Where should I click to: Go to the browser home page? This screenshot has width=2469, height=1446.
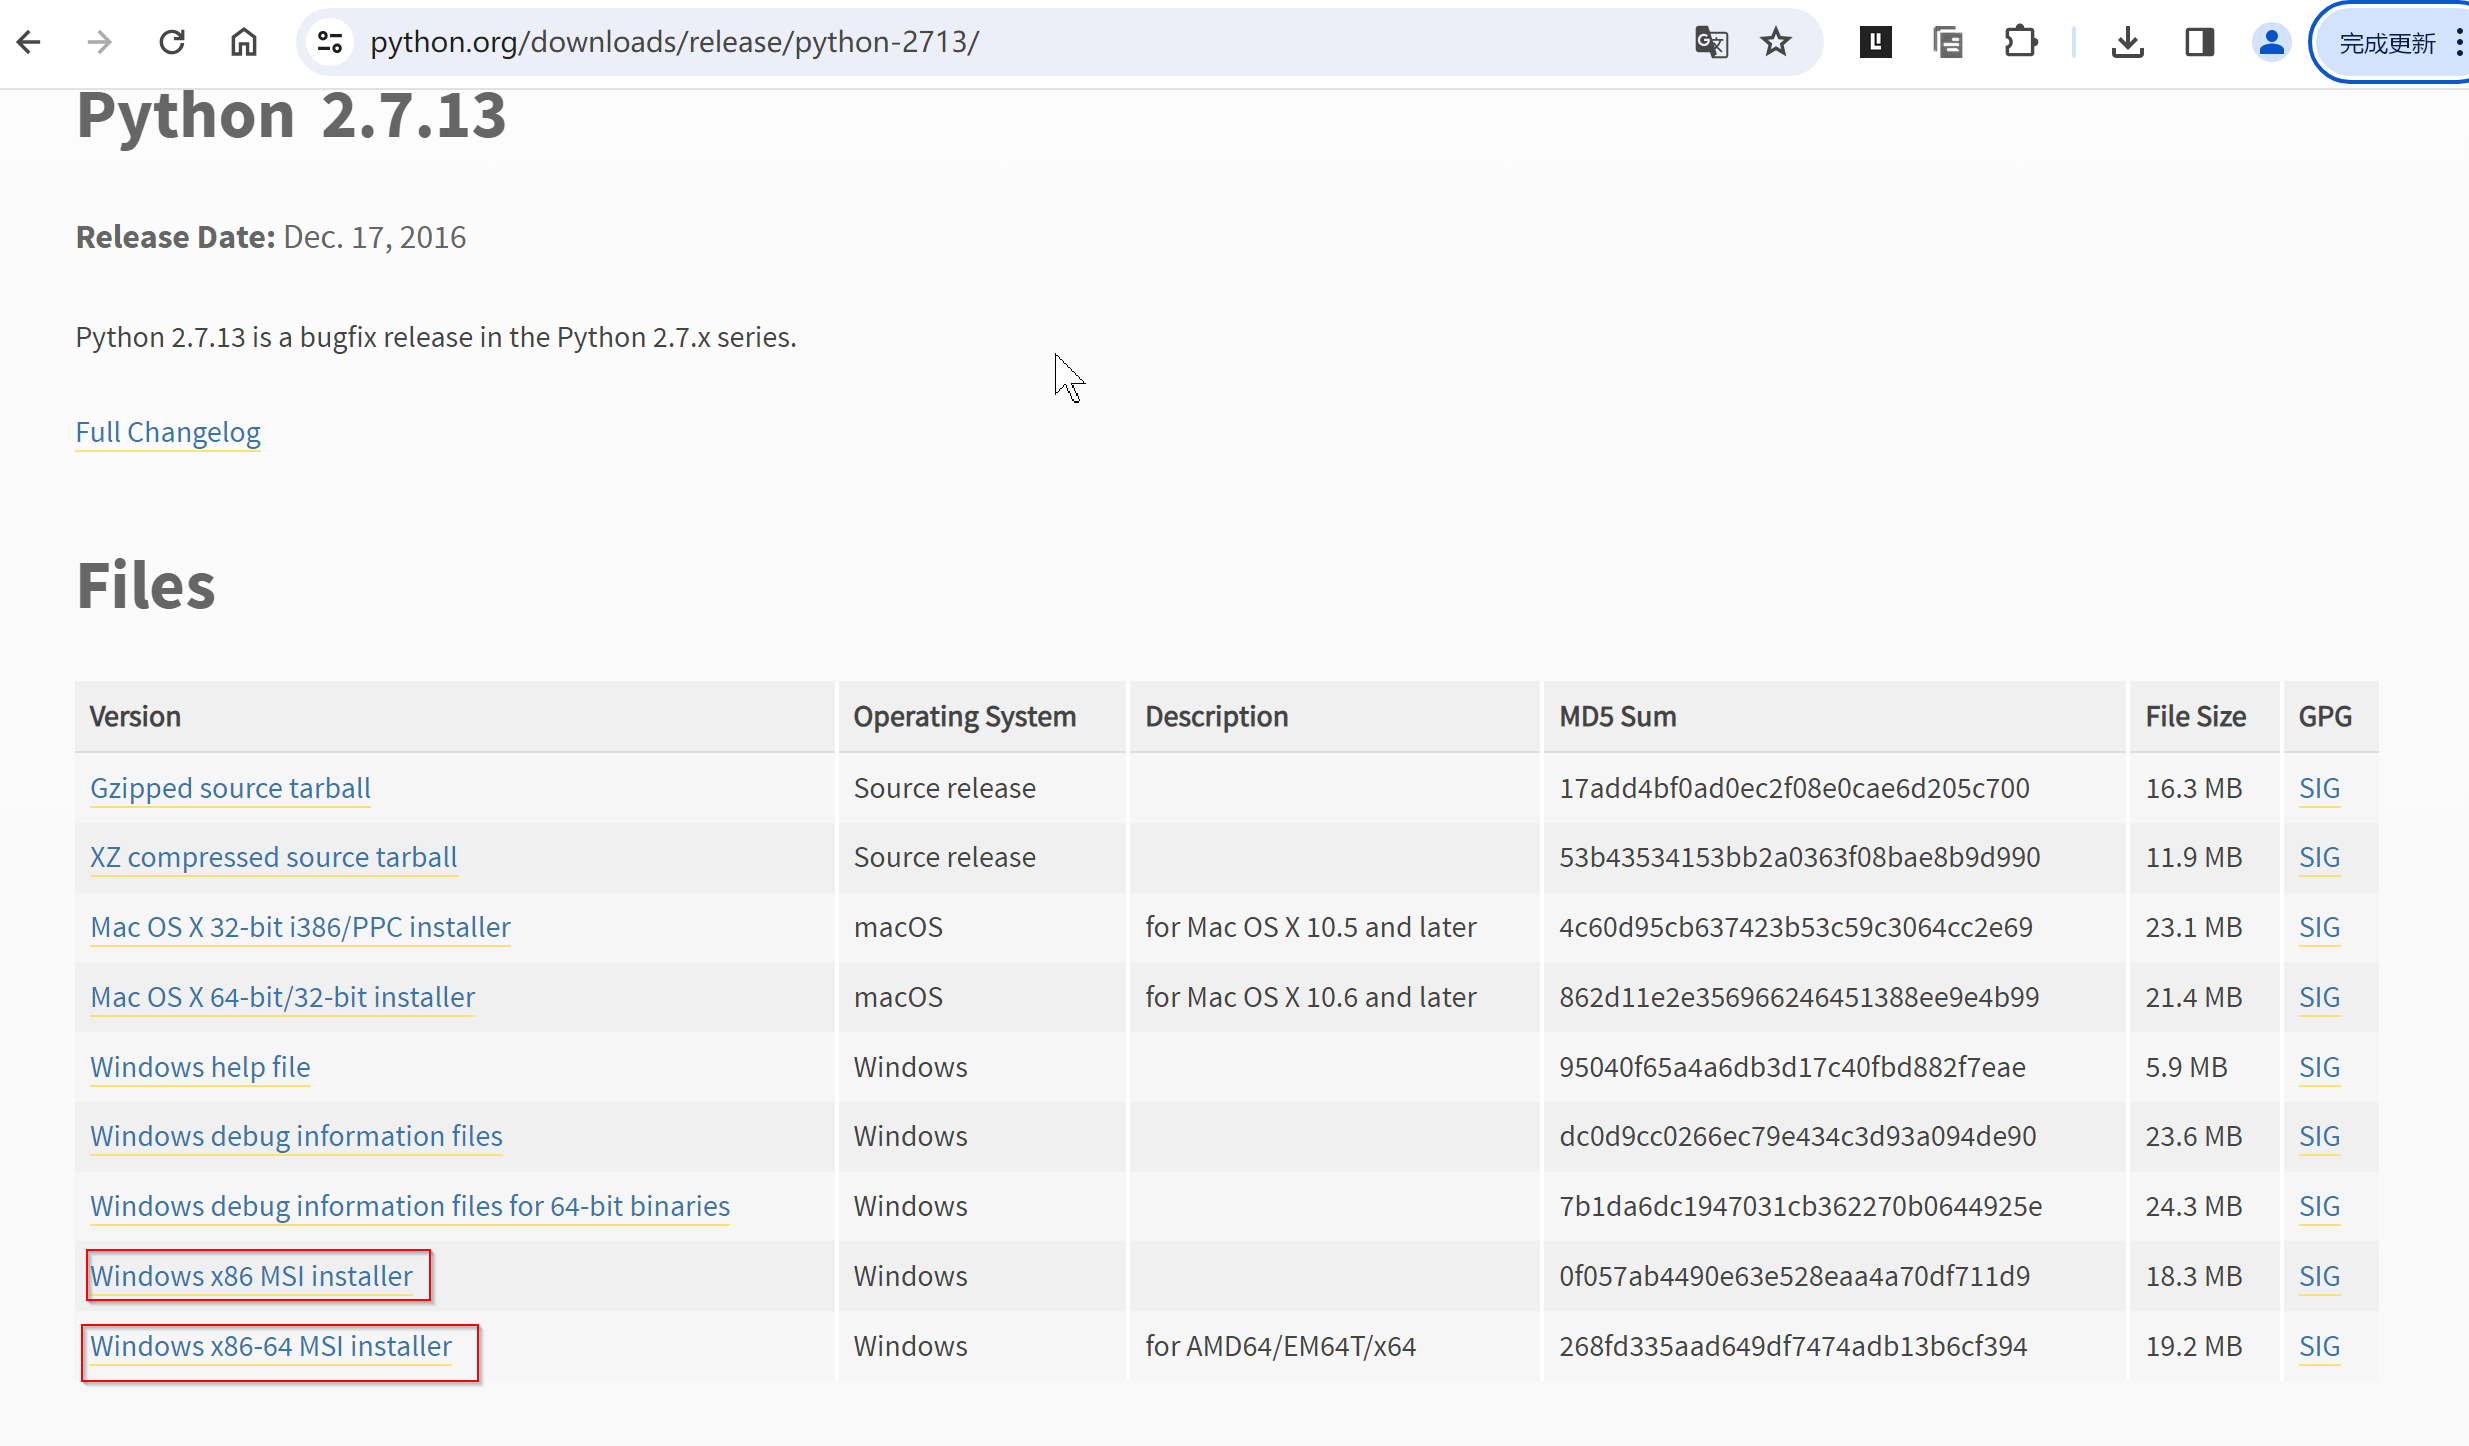point(244,42)
